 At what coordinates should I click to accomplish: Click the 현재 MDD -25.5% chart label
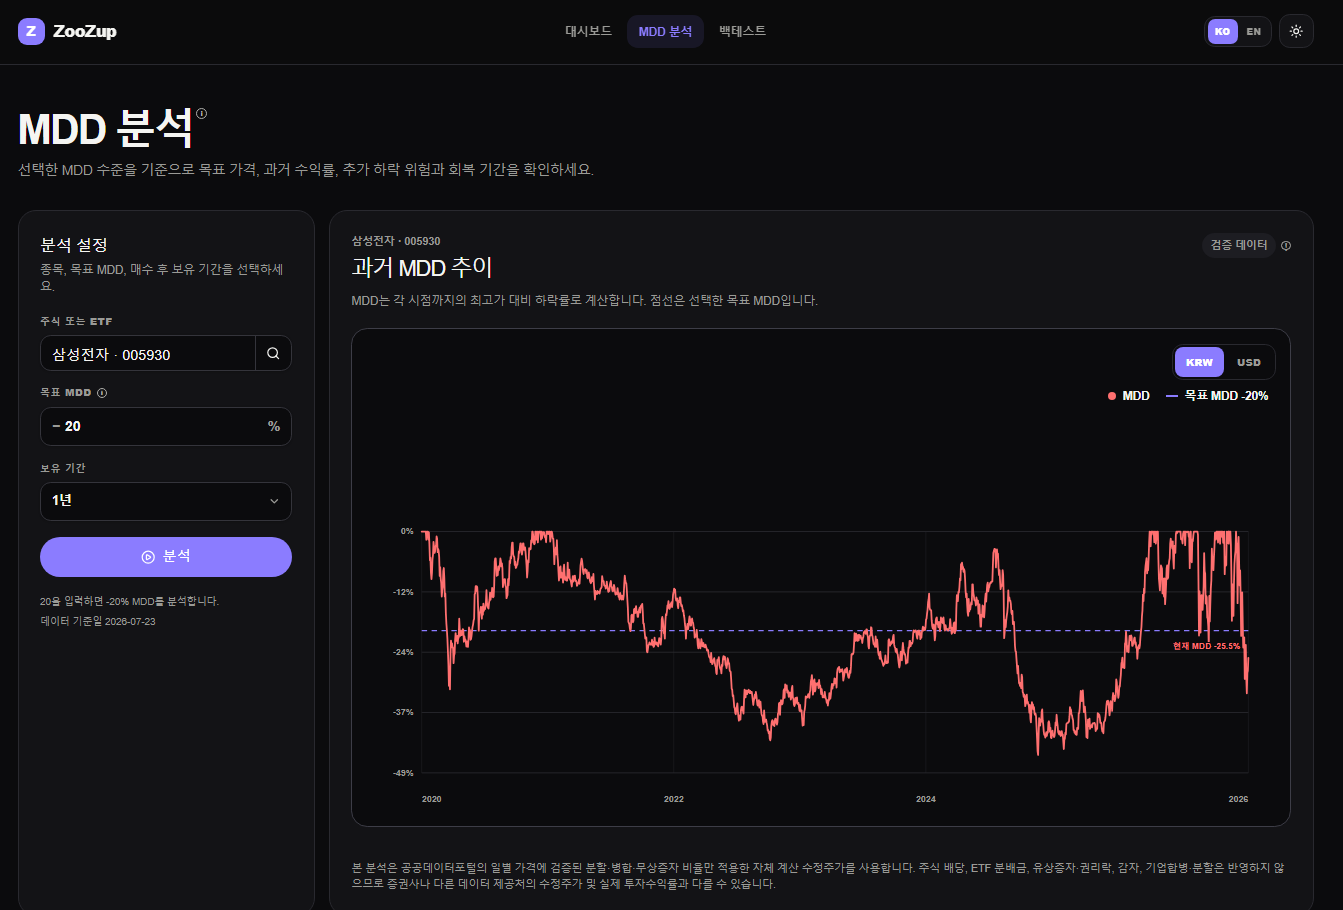coord(1206,646)
